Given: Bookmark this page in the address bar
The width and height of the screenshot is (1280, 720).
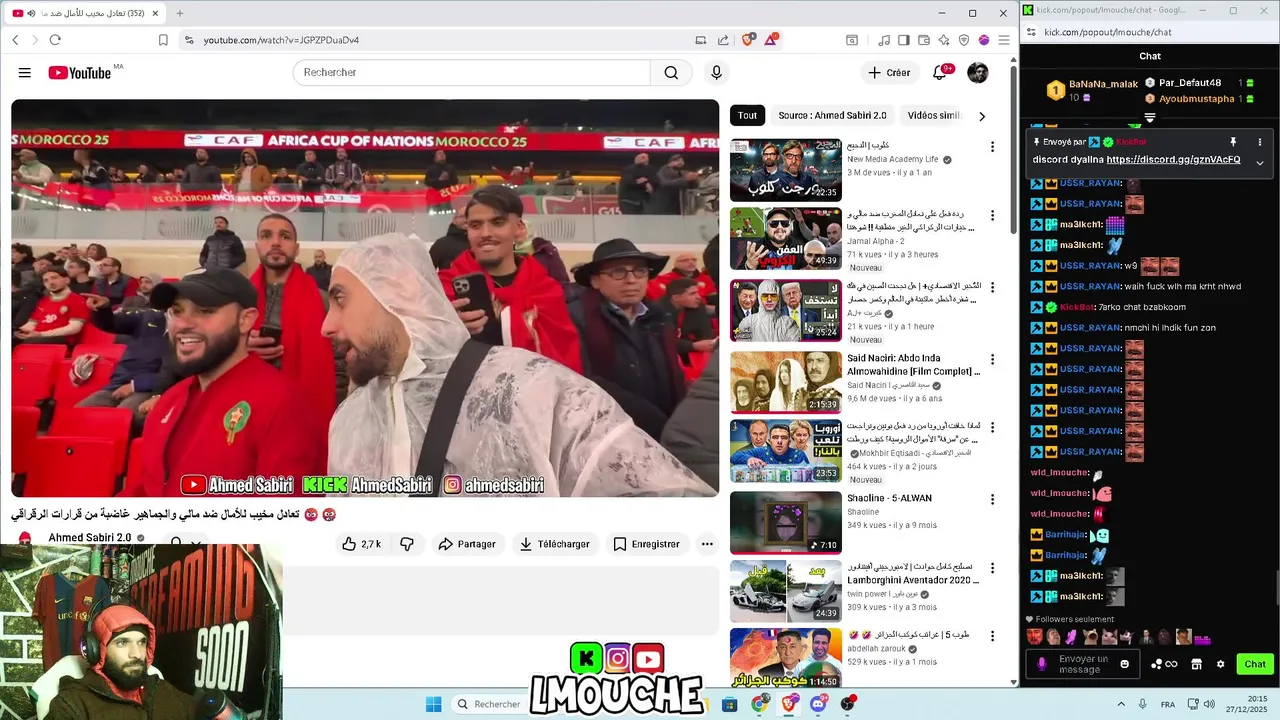Looking at the screenshot, I should point(163,40).
